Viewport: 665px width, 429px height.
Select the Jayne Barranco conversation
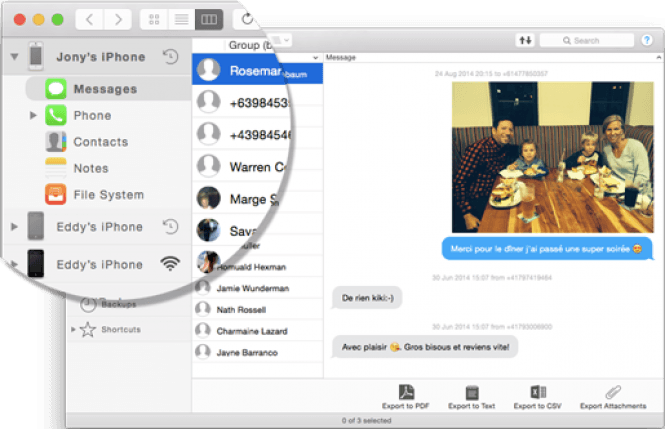coord(257,352)
